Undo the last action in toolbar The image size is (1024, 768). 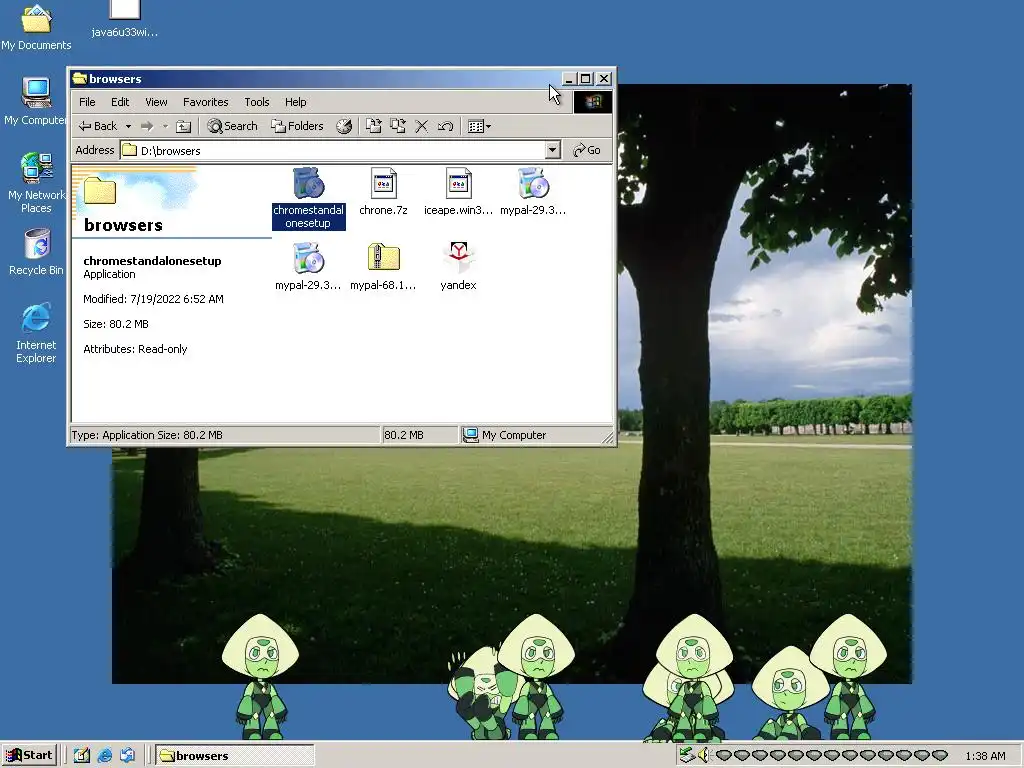coord(445,126)
